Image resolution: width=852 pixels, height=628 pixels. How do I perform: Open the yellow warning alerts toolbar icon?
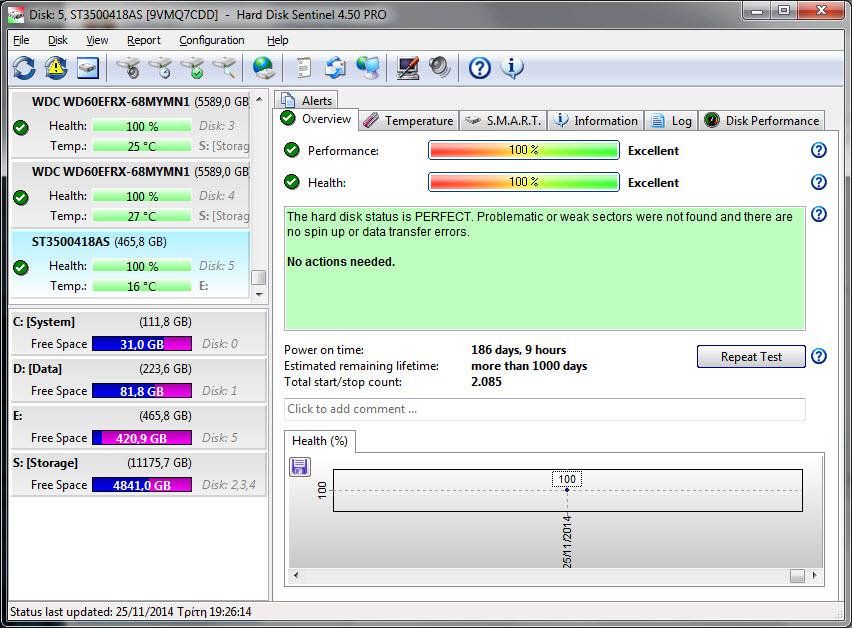pyautogui.click(x=55, y=68)
